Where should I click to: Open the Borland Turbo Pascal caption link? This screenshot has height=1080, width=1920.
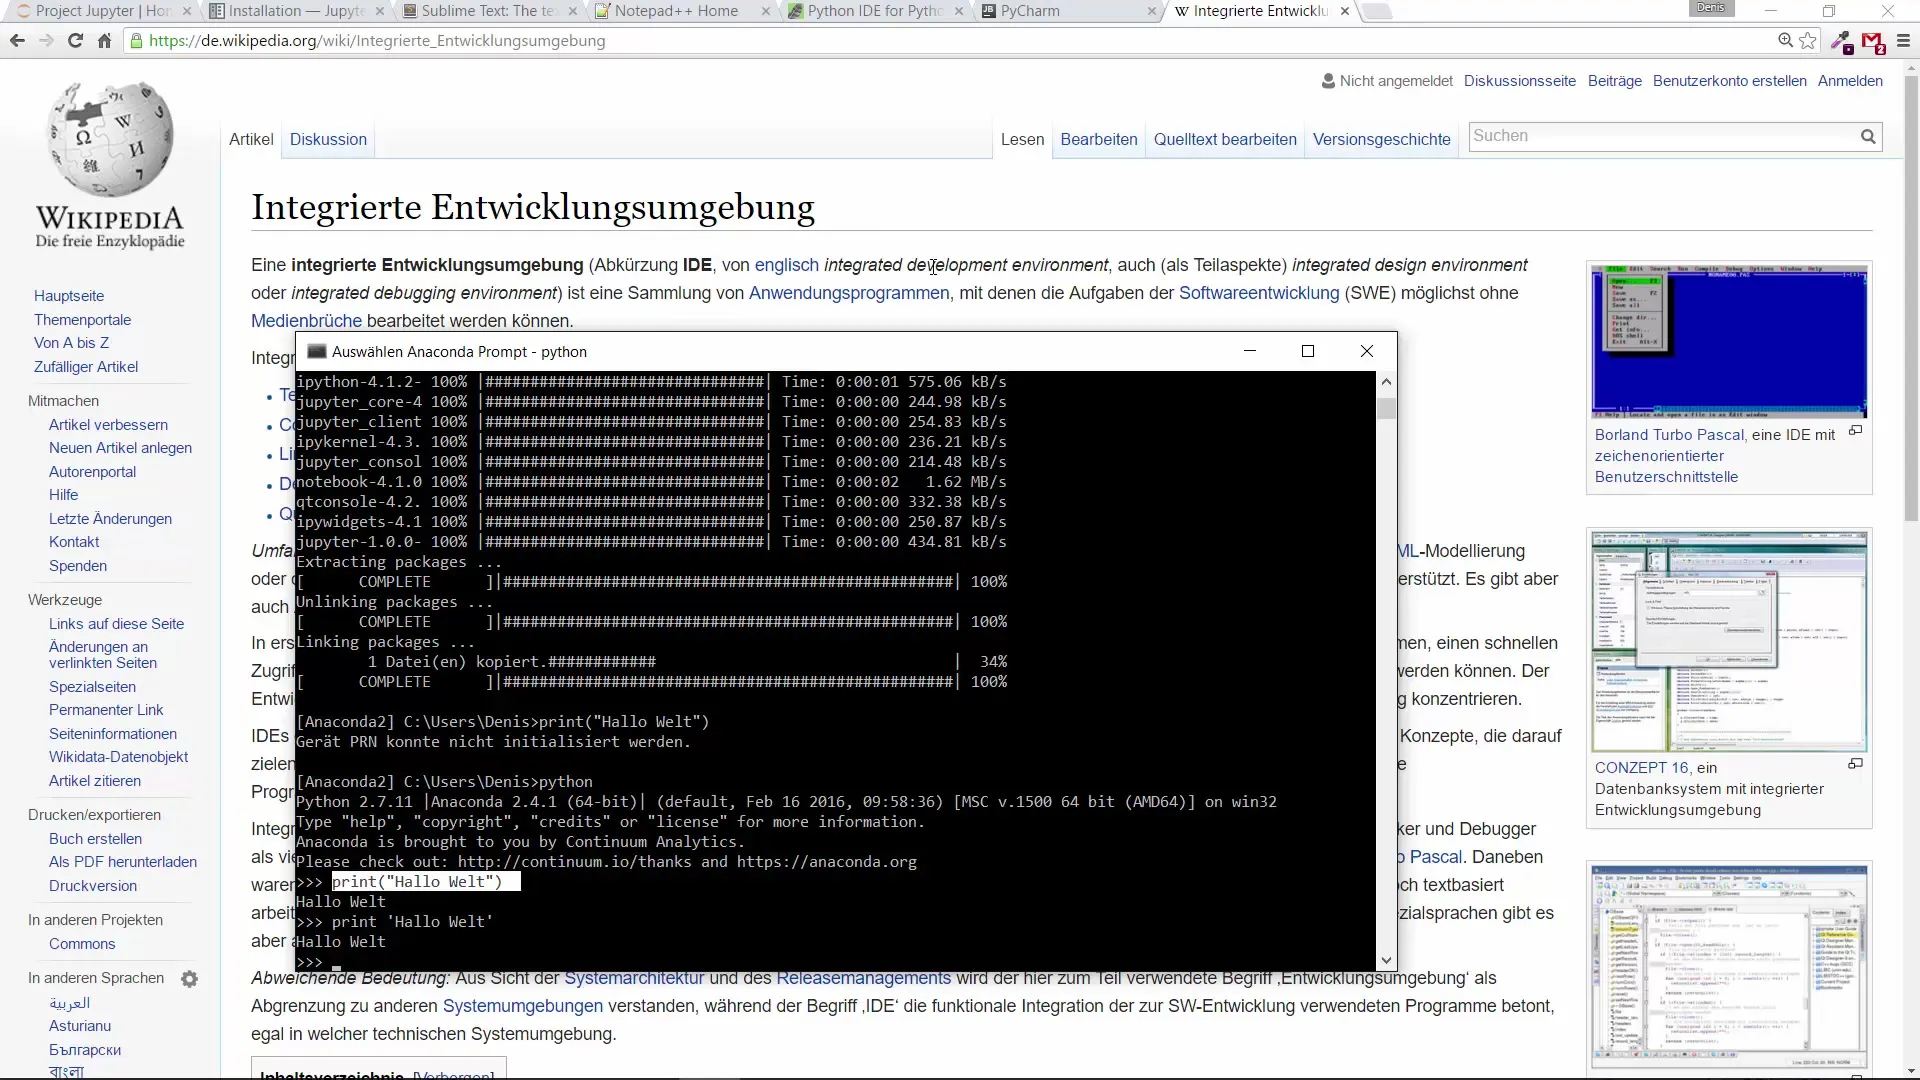point(1669,435)
